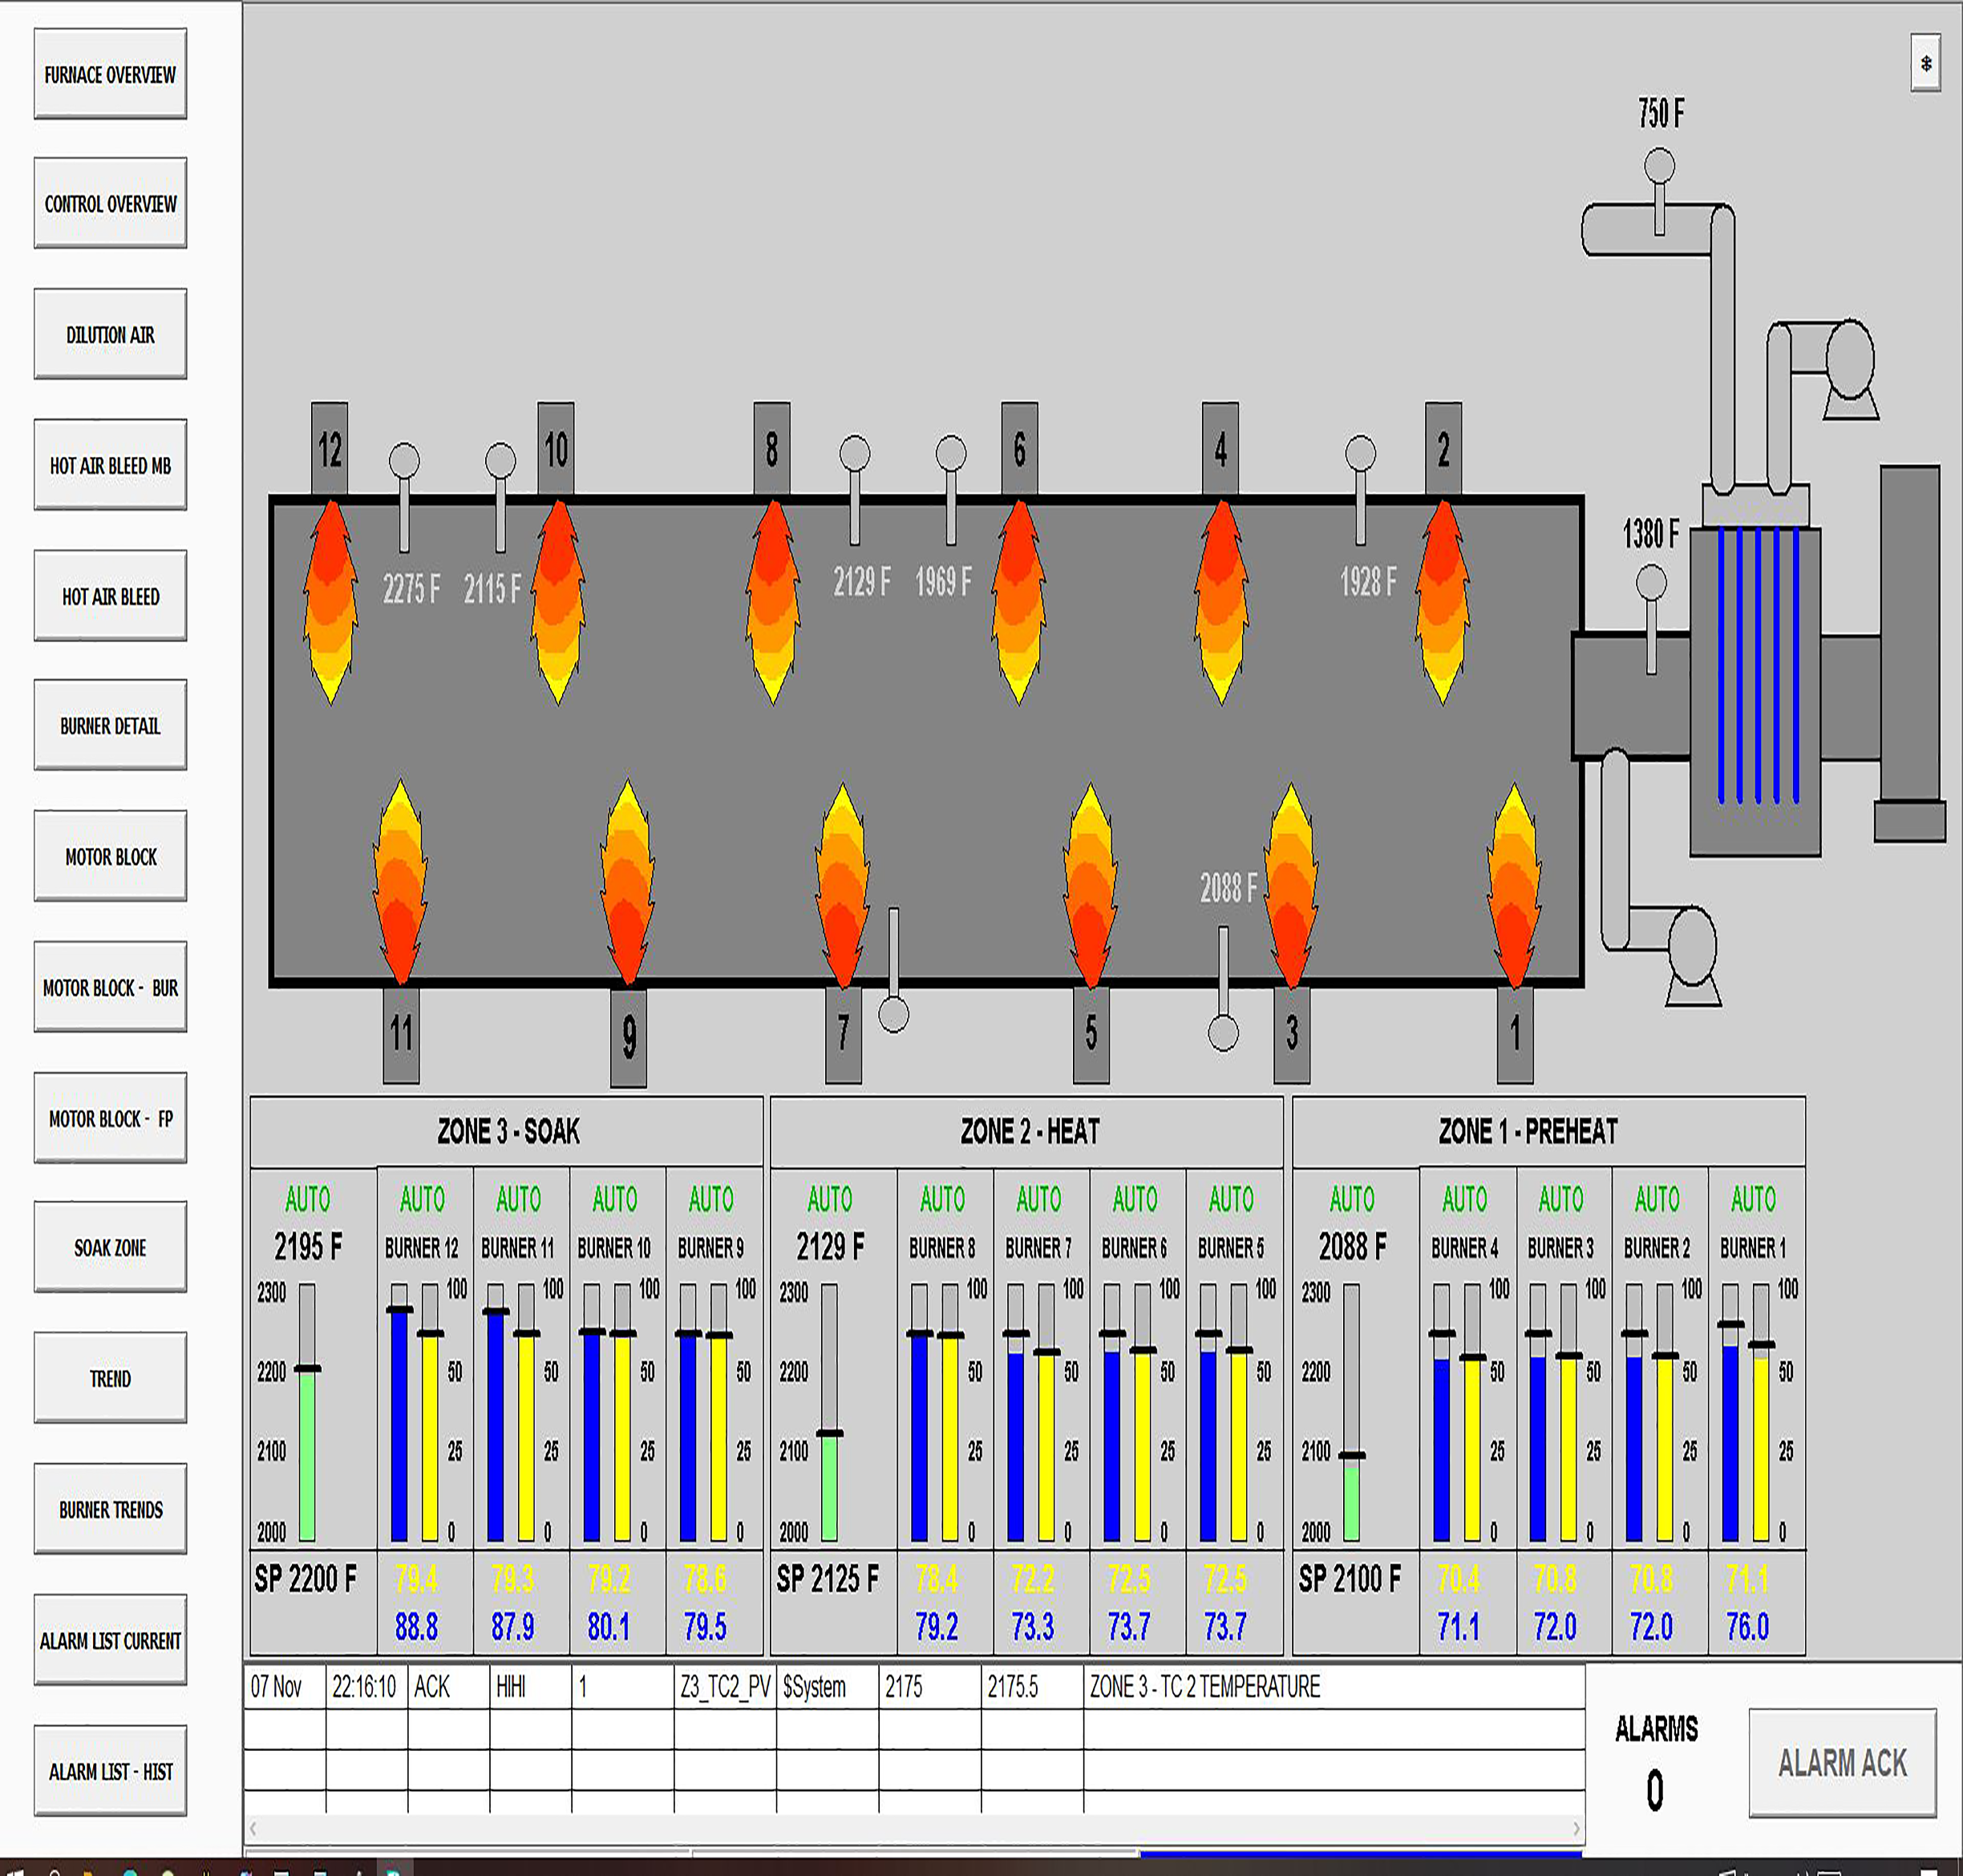
Task: Open Alarm List Current
Action: click(110, 1641)
